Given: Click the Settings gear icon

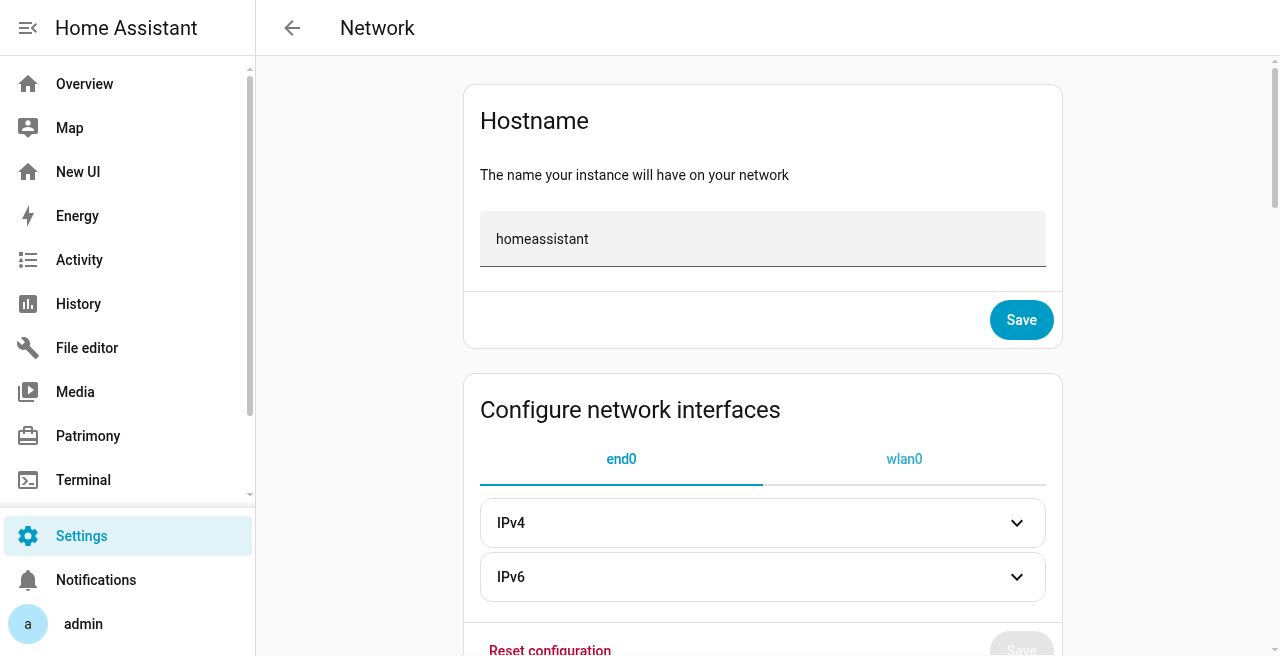Looking at the screenshot, I should pos(28,536).
